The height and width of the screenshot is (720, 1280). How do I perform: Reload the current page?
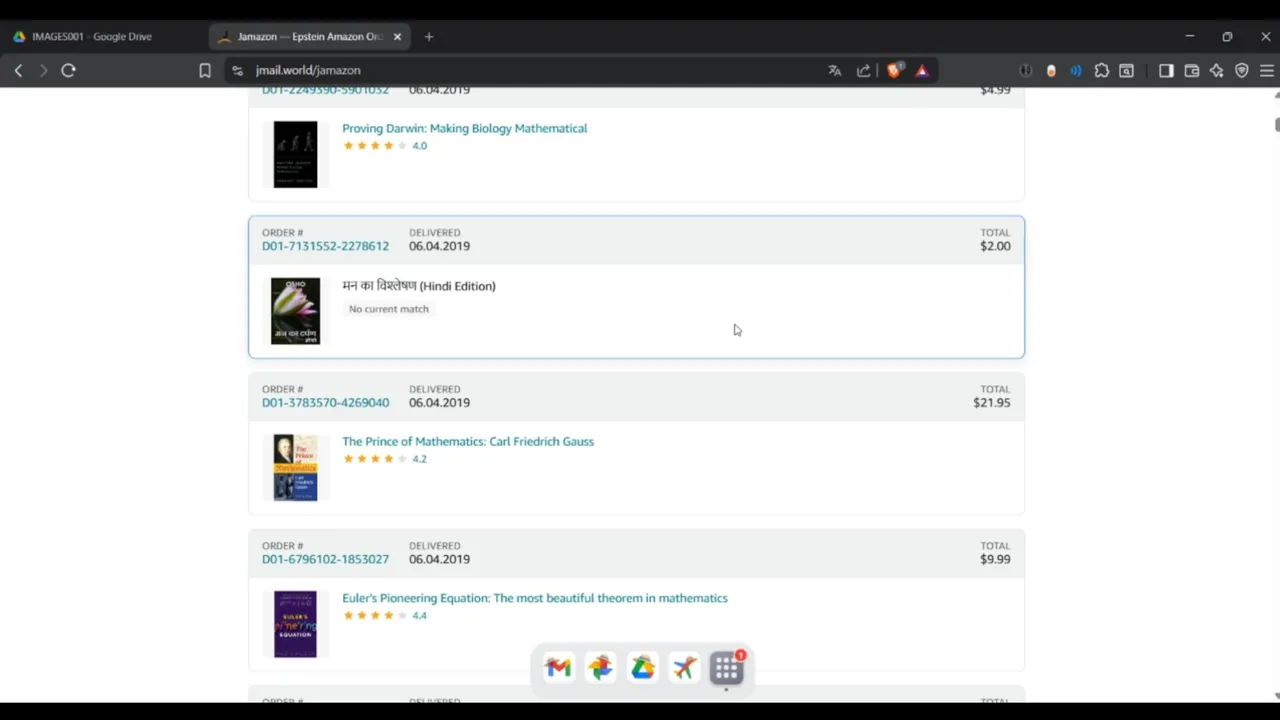pos(68,70)
